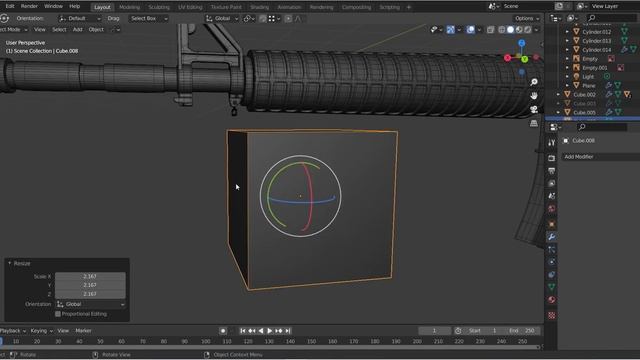The image size is (640, 360).
Task: Open the viewport Add menu
Action: click(77, 29)
